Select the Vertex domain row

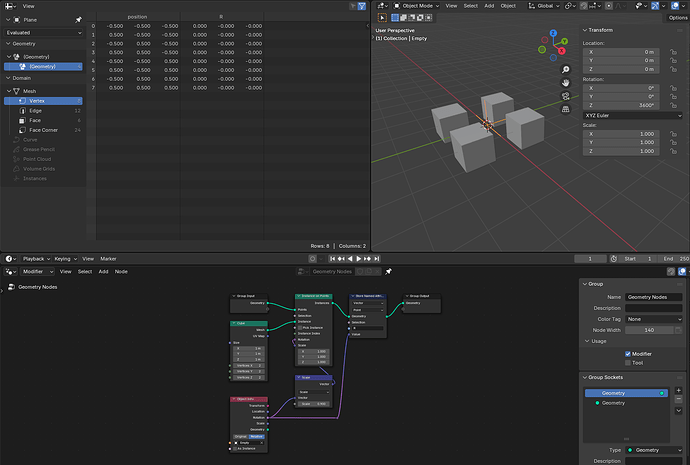43,101
